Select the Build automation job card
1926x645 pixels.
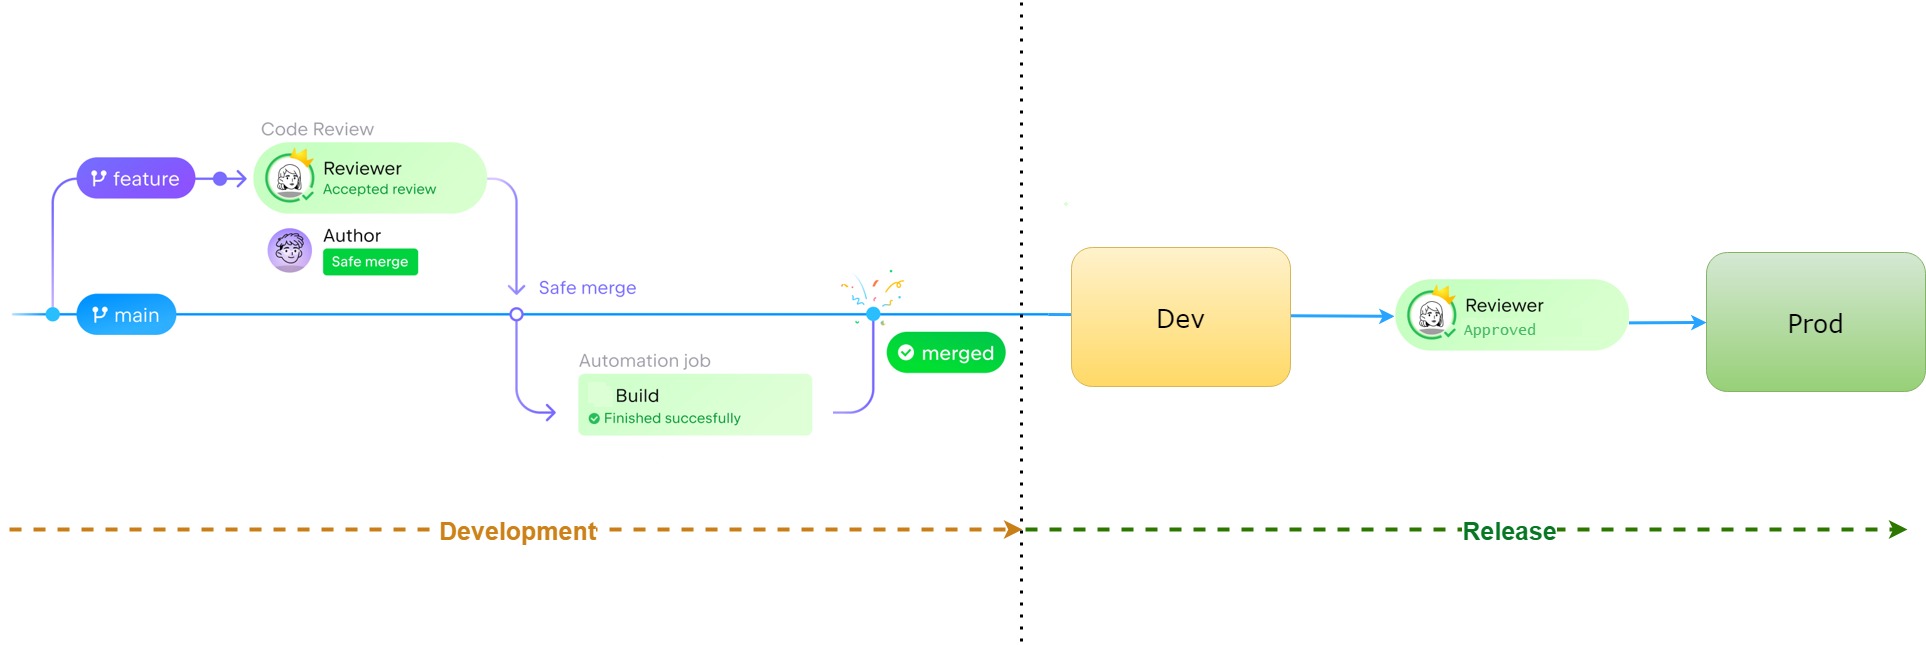point(695,405)
